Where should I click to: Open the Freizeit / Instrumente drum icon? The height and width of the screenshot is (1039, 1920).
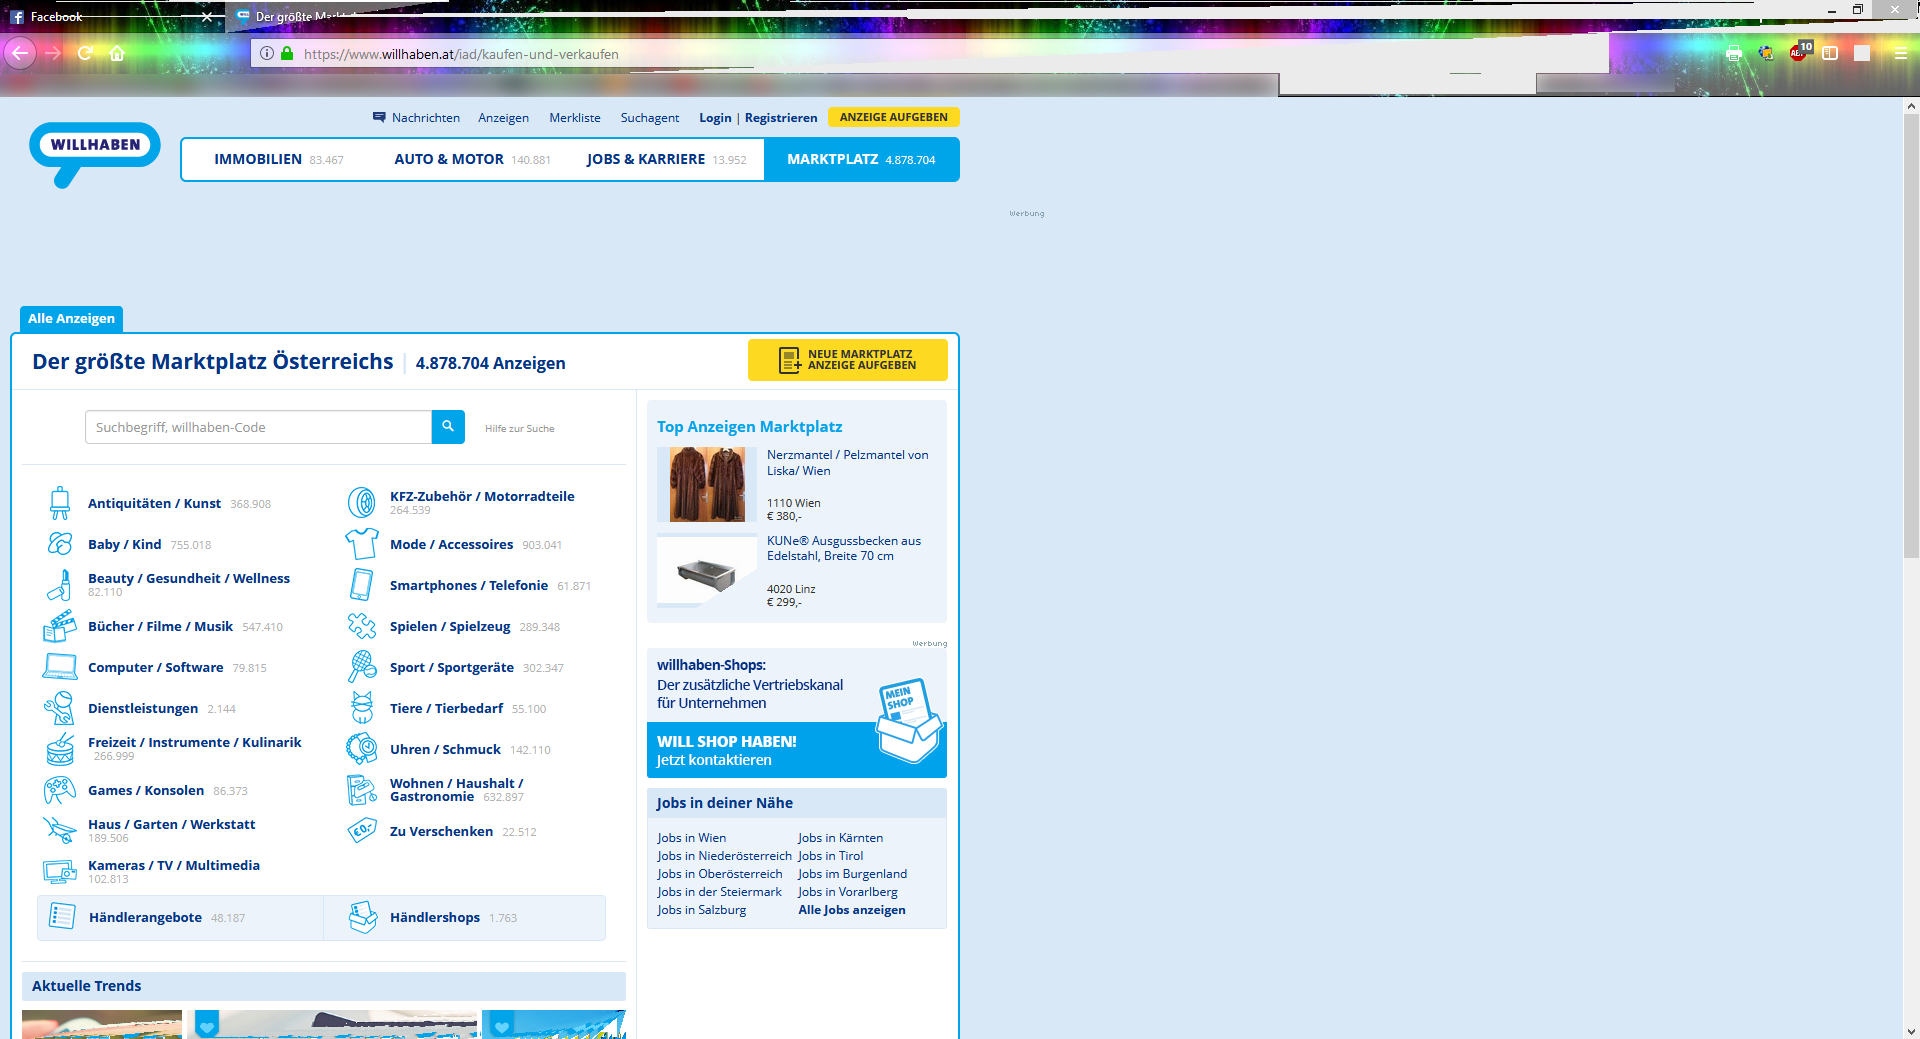point(60,749)
